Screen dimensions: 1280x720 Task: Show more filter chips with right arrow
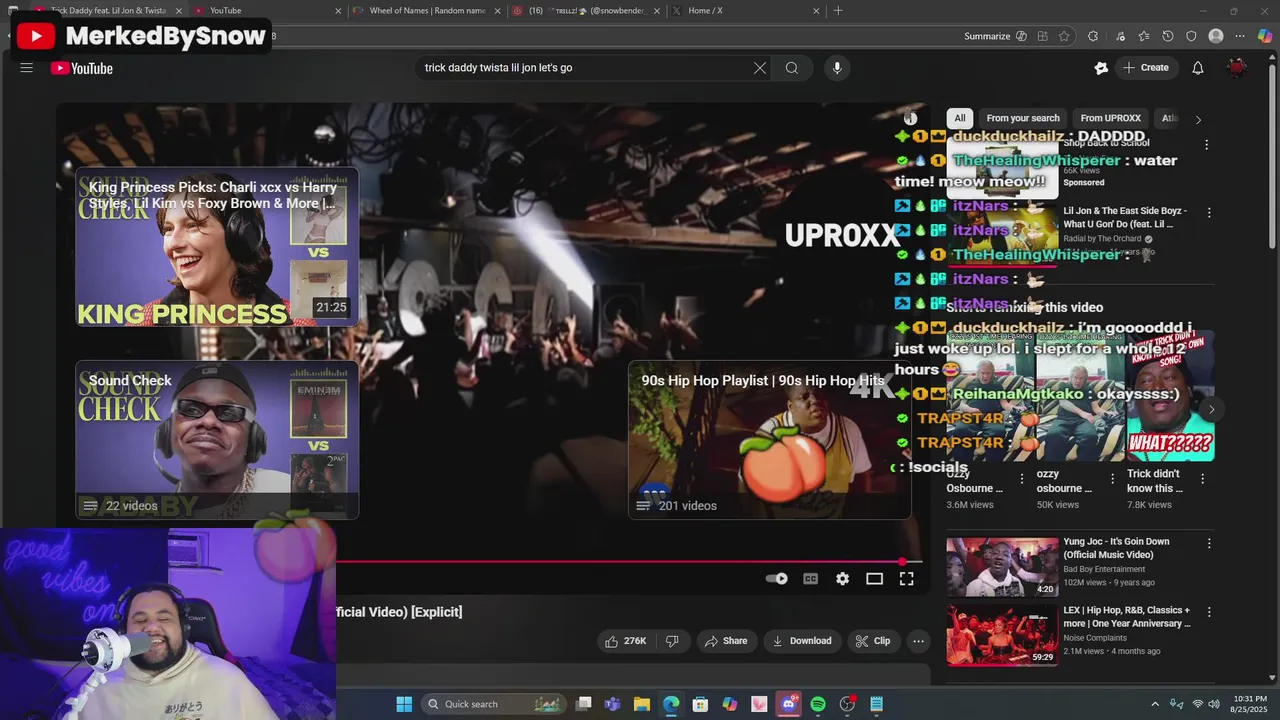tap(1198, 119)
